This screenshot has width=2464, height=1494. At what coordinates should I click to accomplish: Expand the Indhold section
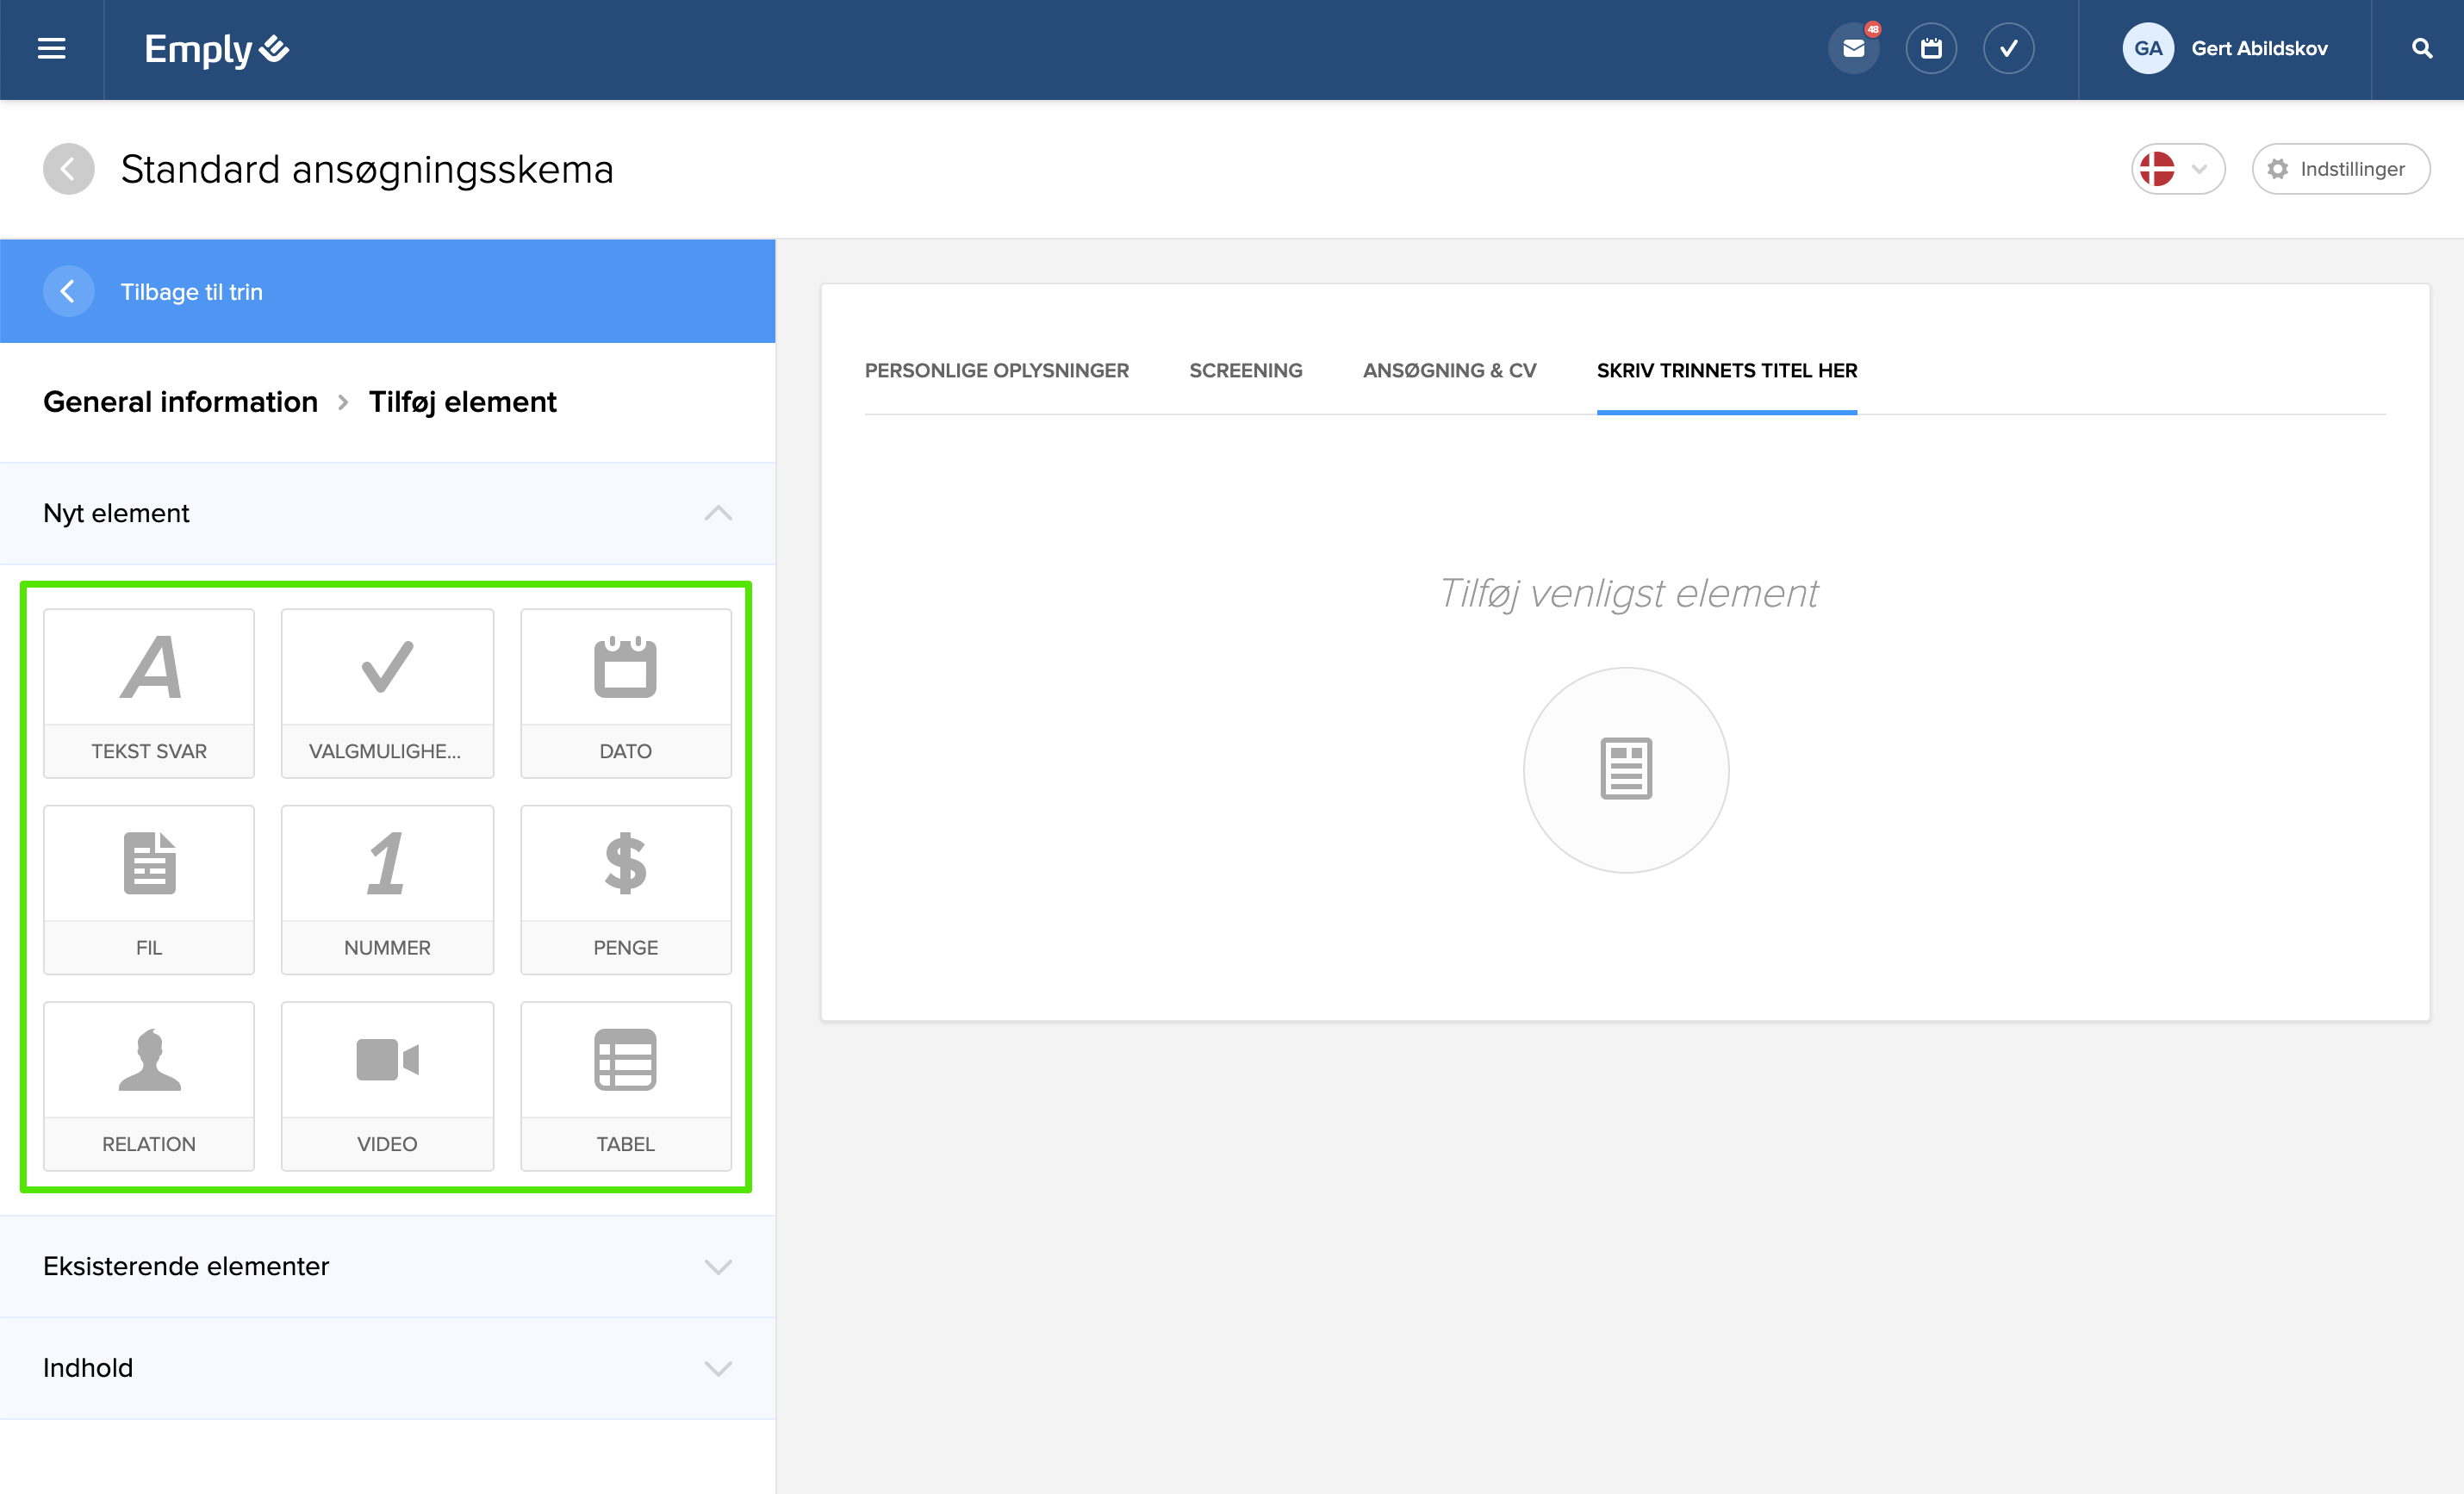717,1367
